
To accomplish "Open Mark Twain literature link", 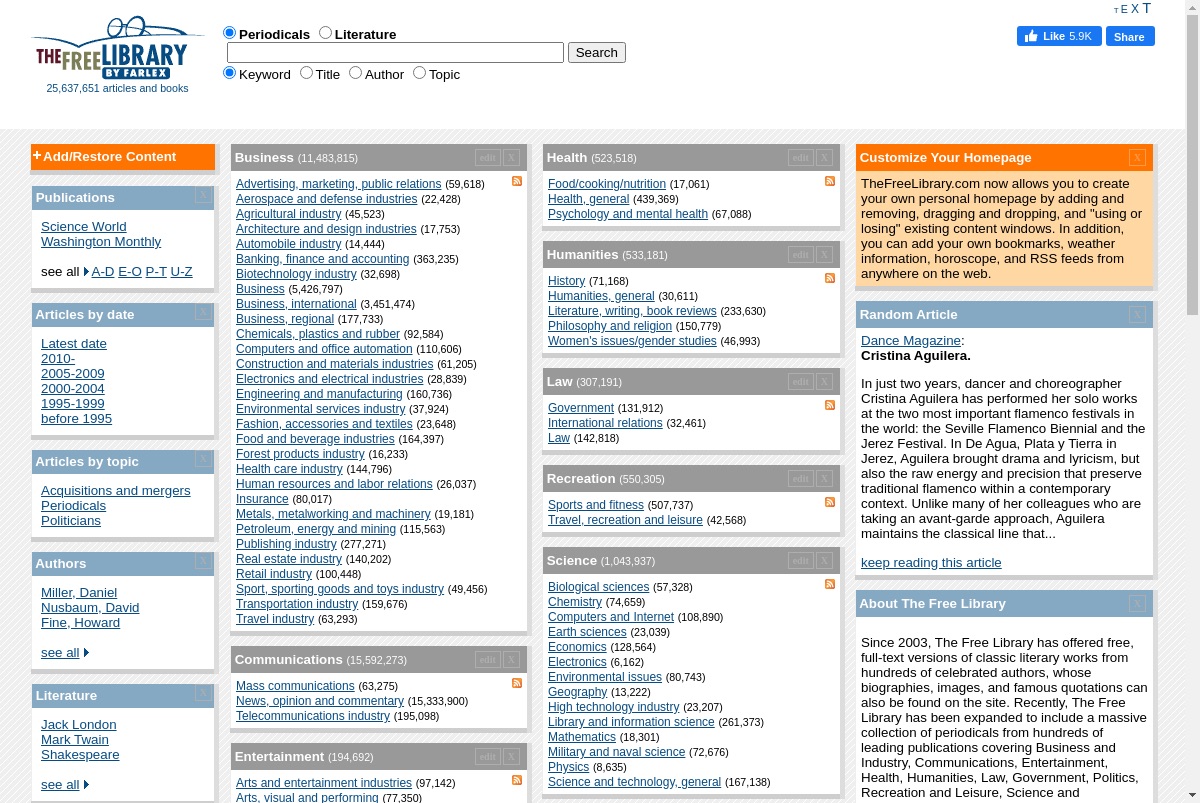I will tap(75, 739).
